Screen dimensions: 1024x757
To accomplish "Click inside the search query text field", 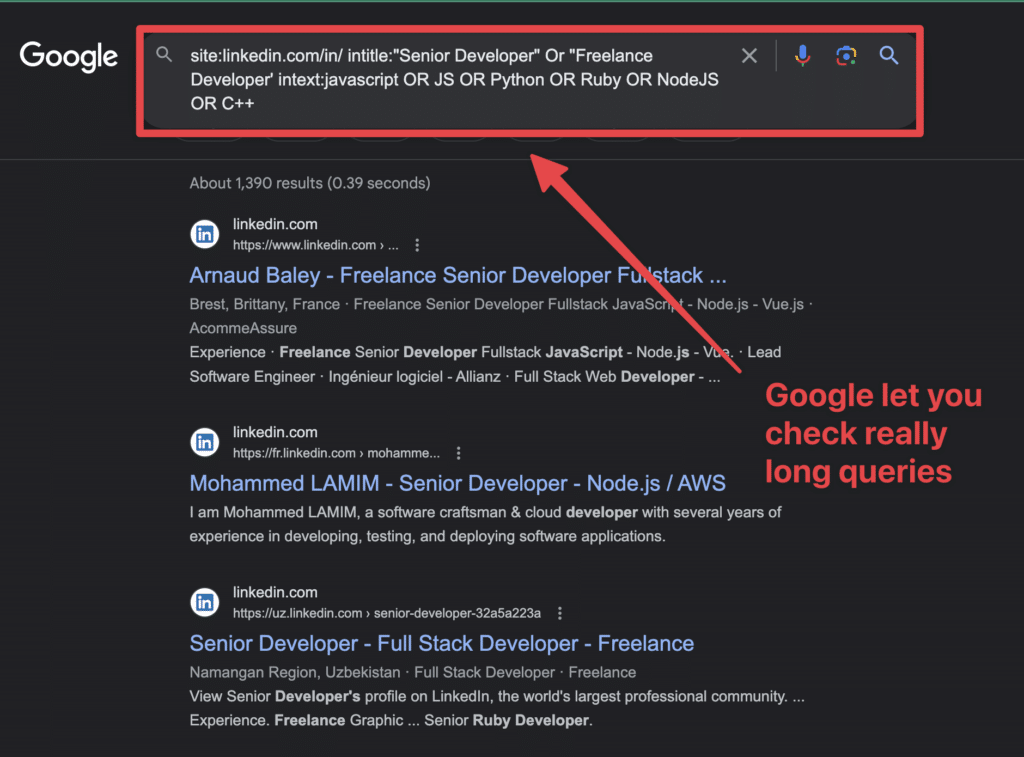I will [x=455, y=80].
